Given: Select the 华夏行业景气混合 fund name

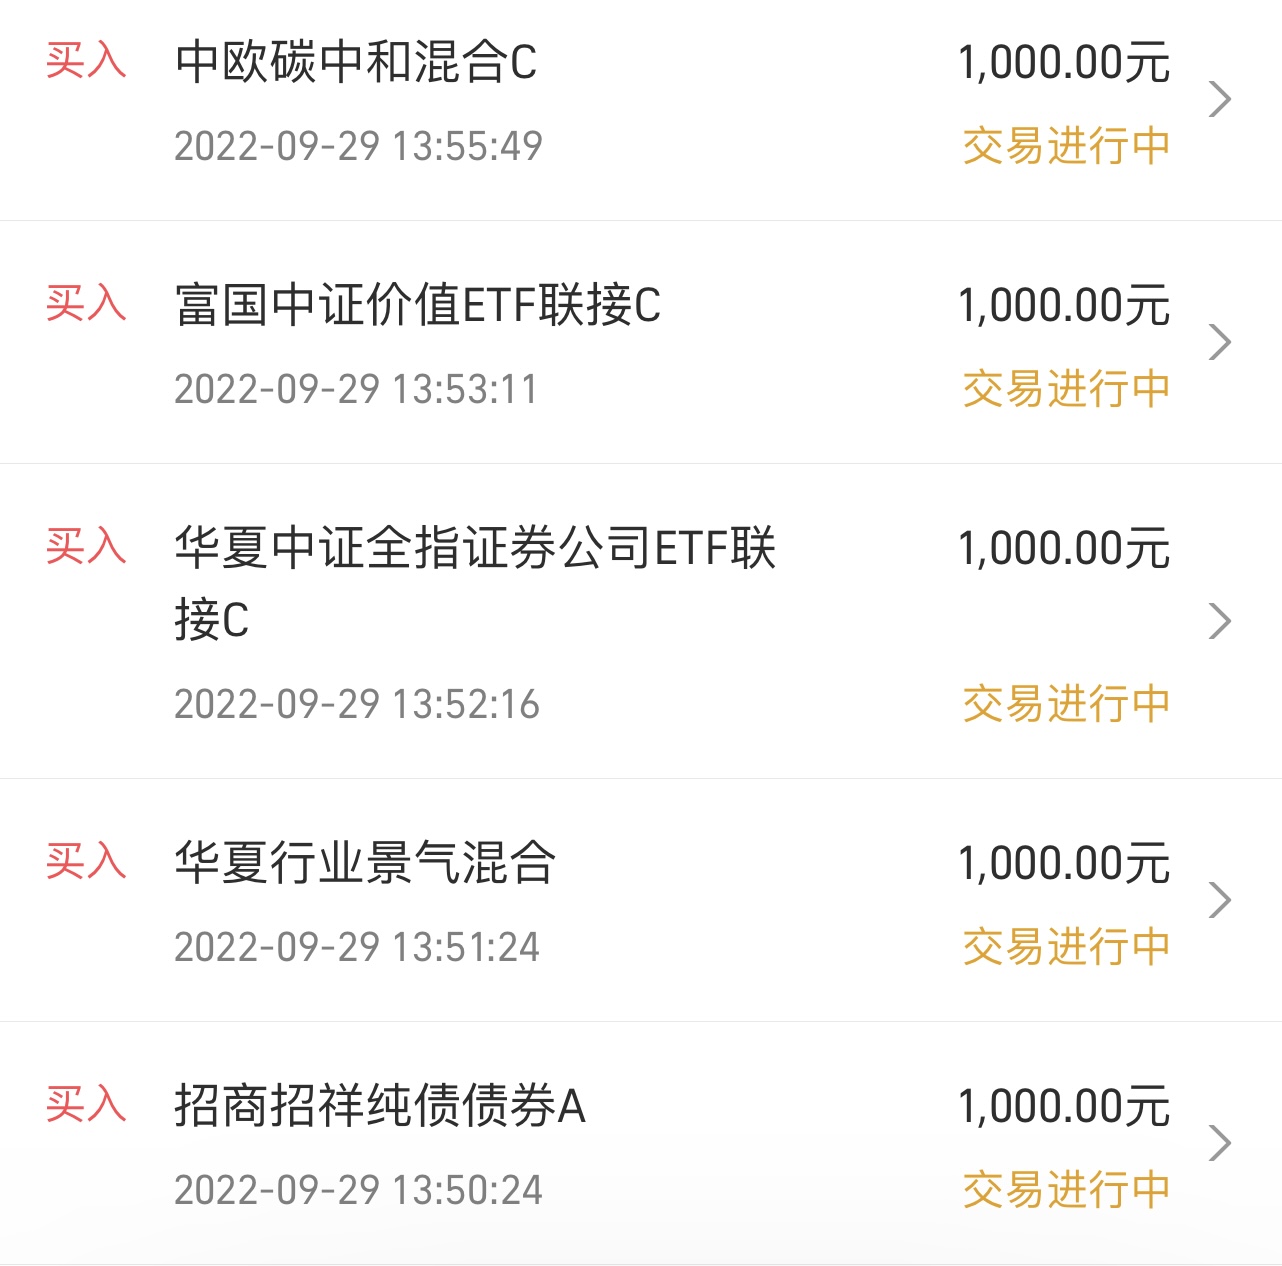Looking at the screenshot, I should [x=365, y=863].
